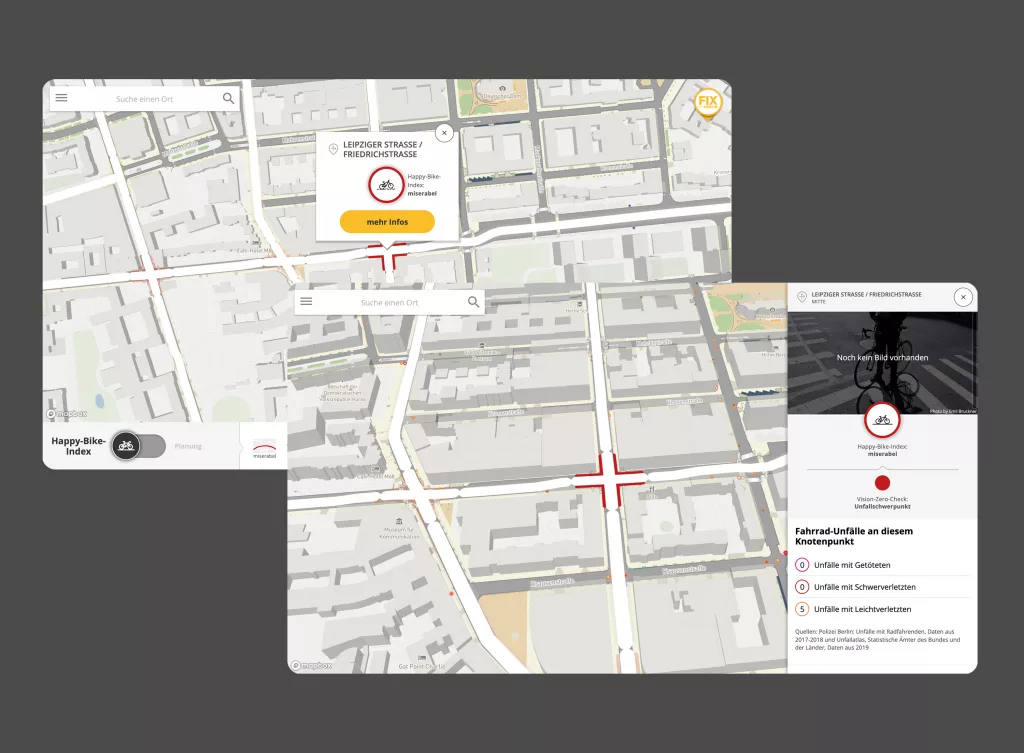The height and width of the screenshot is (753, 1024).
Task: Toggle Happy-Bike-Index / Planung switch
Action: tap(138, 446)
